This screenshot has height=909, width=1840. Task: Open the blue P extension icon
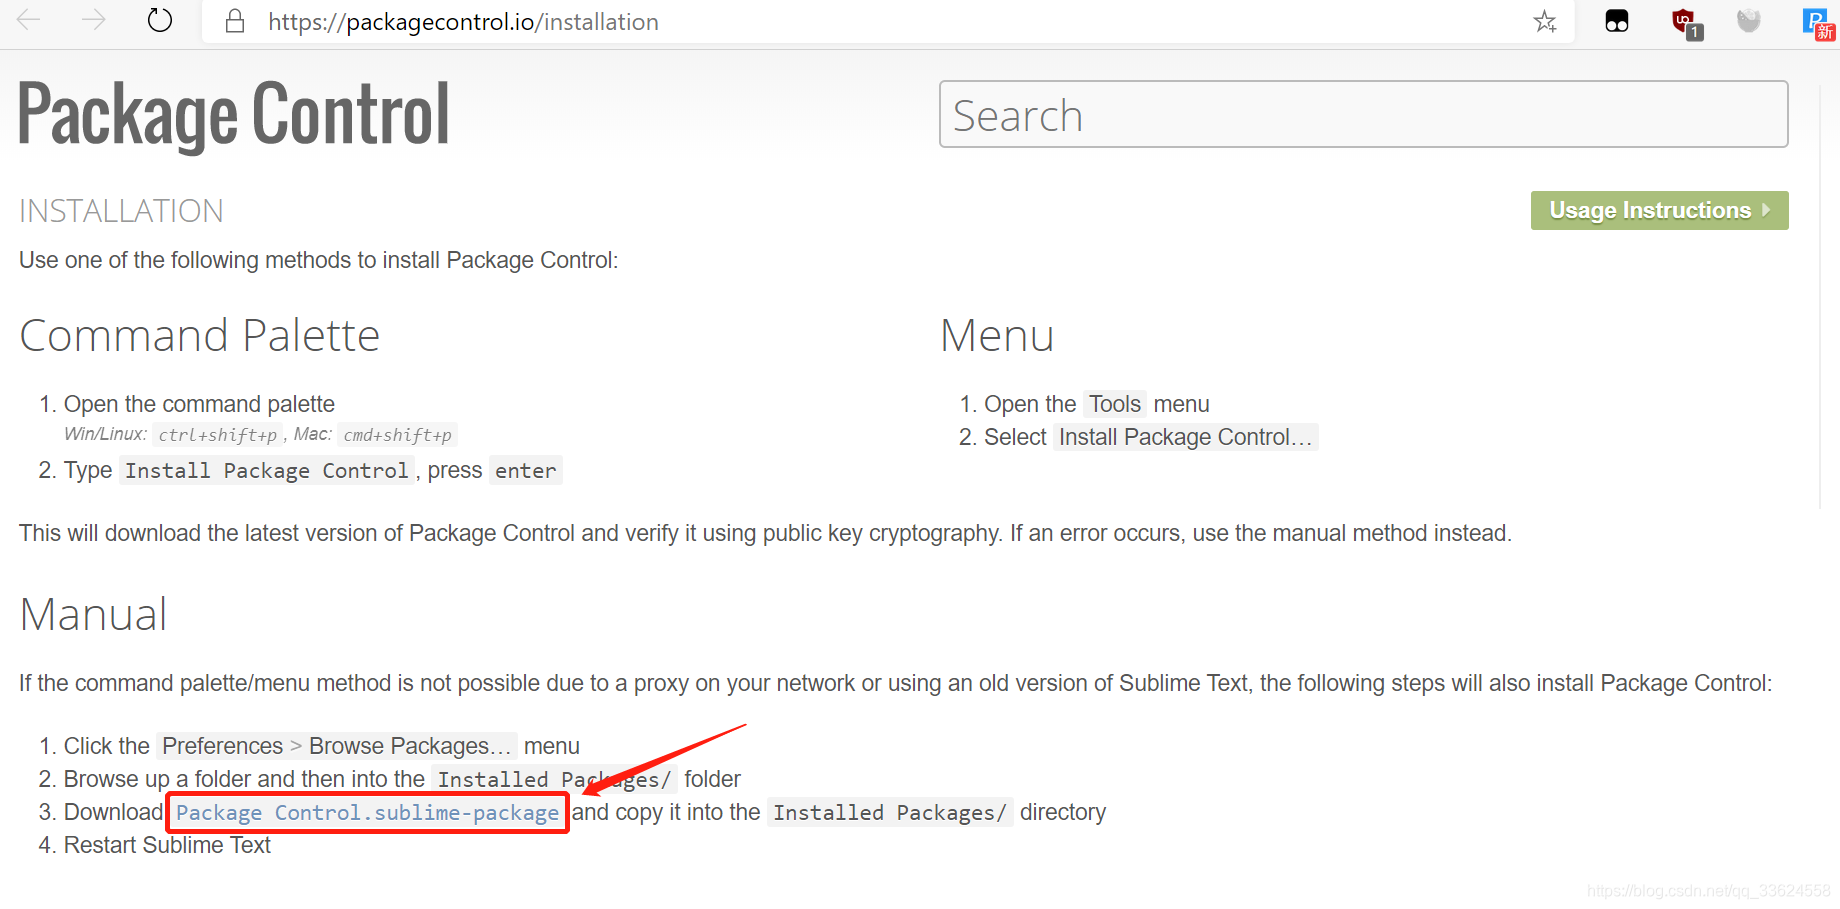point(1818,23)
